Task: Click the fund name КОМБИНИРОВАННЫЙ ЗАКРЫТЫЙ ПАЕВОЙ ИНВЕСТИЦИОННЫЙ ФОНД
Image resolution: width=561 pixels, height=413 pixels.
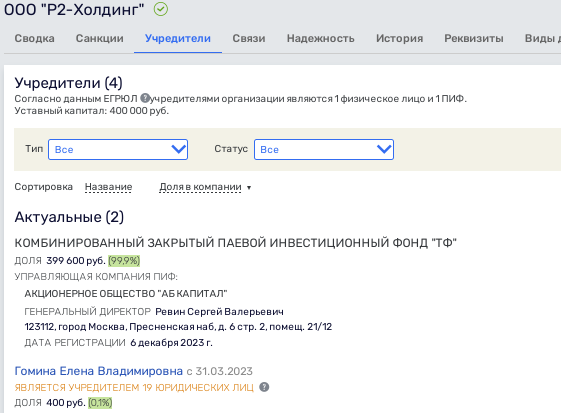Action: (x=235, y=243)
